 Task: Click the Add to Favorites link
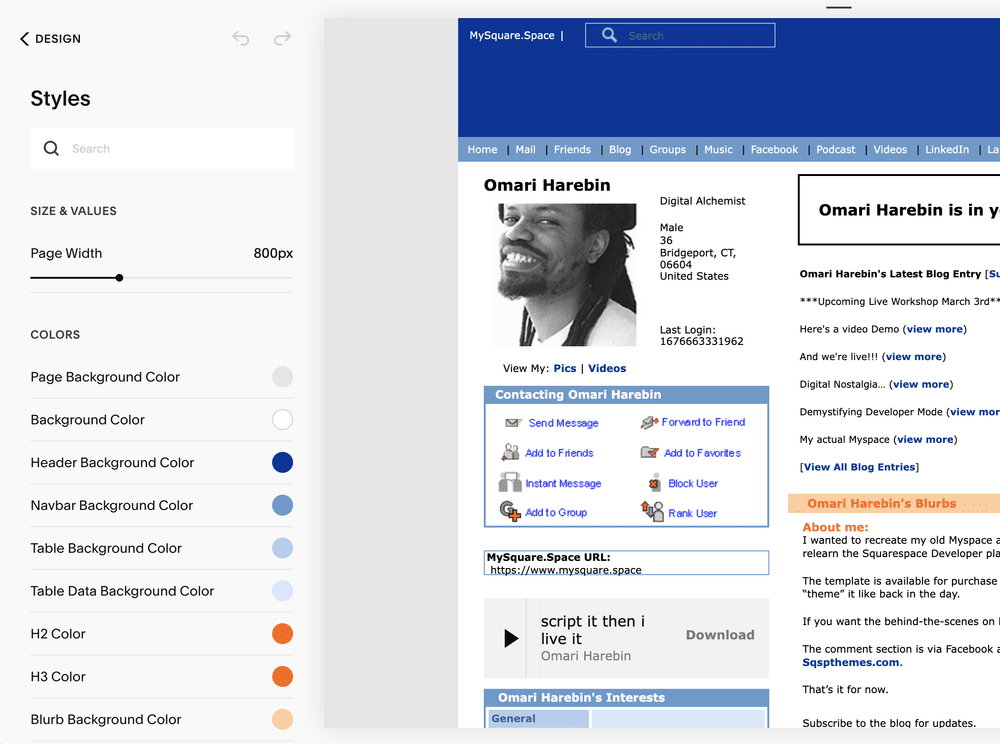click(x=702, y=453)
